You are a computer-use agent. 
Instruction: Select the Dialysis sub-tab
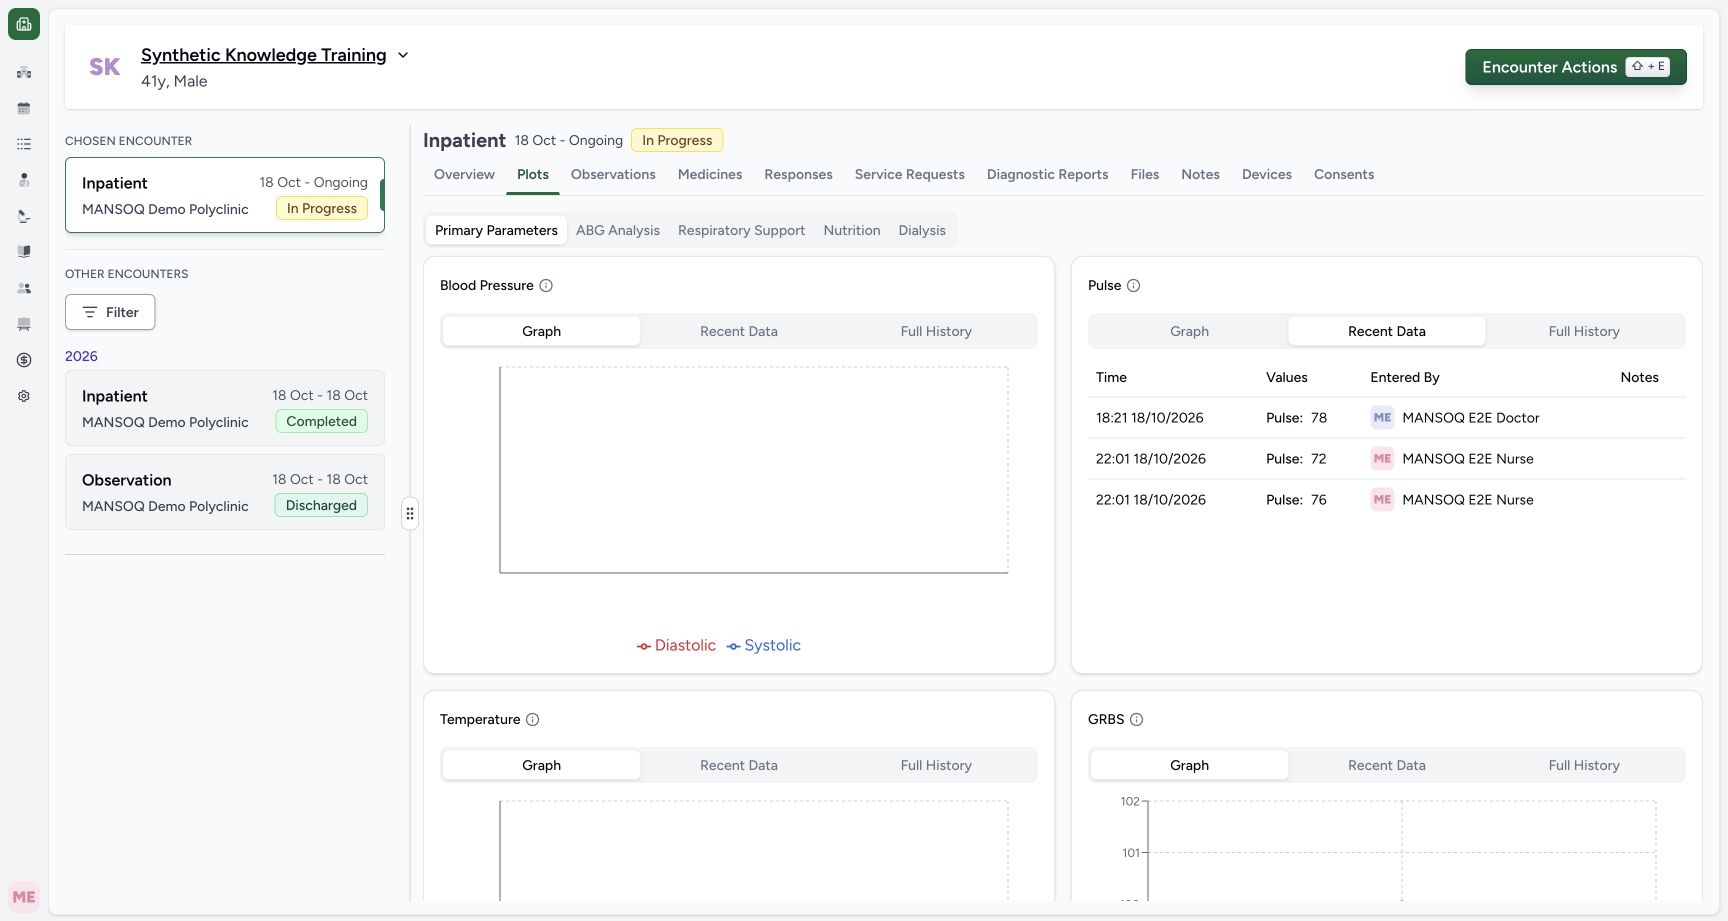click(x=922, y=230)
